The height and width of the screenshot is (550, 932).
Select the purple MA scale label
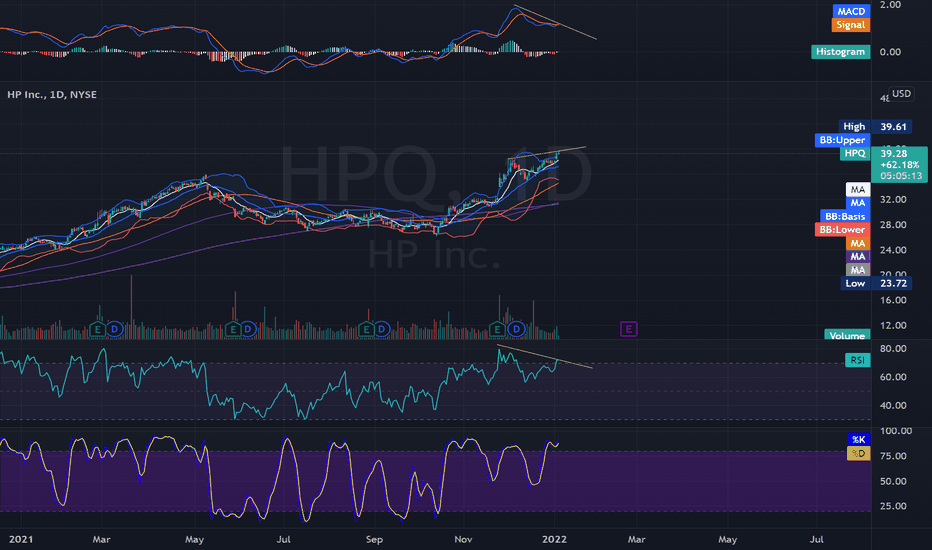[x=858, y=256]
